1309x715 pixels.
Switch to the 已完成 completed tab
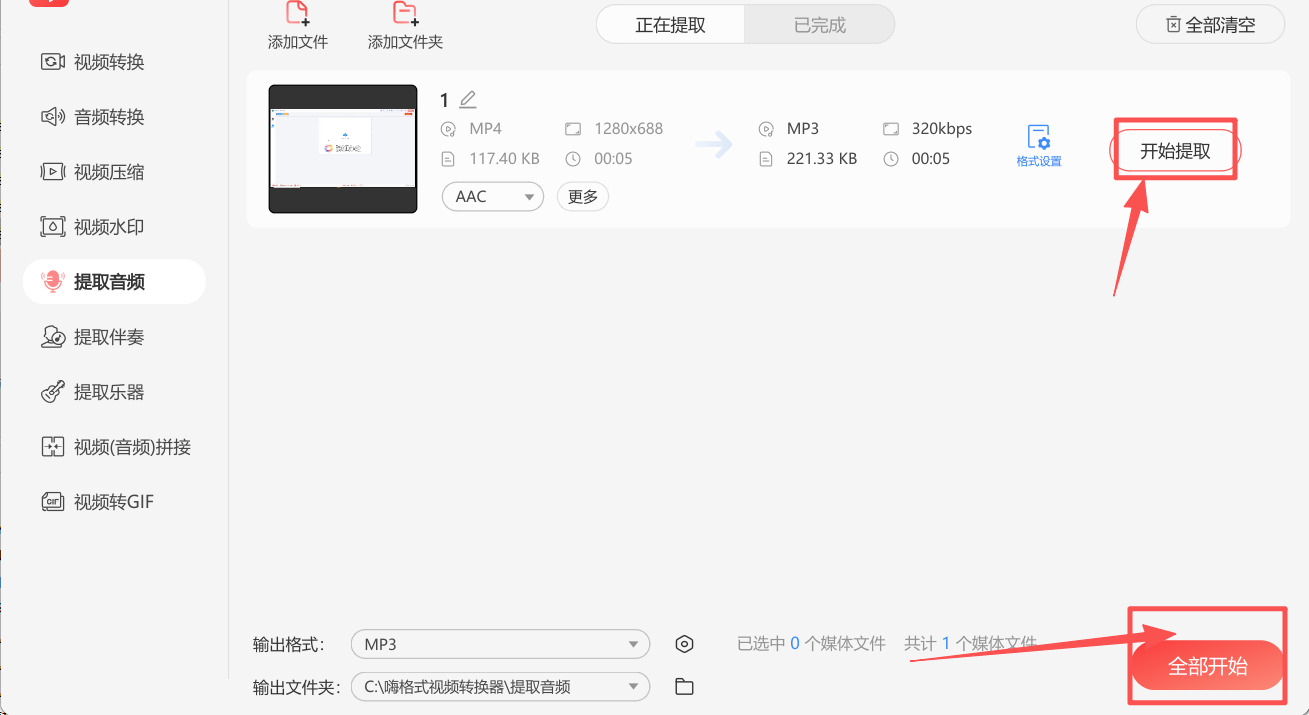[x=820, y=25]
